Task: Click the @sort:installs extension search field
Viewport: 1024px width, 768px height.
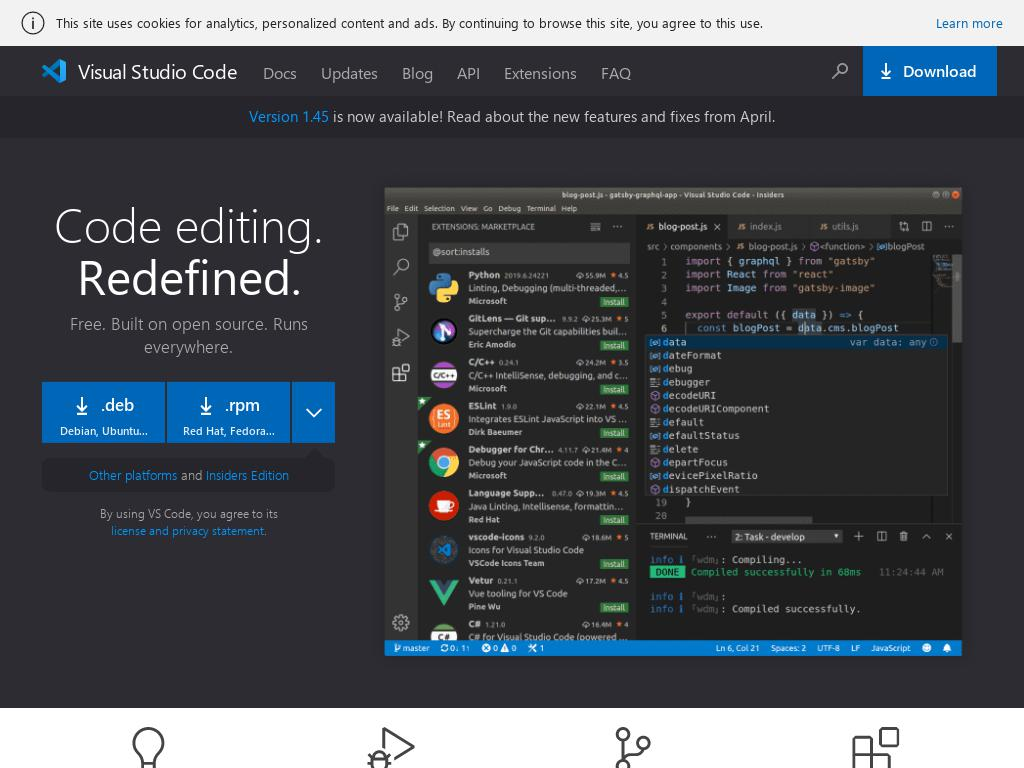Action: click(529, 251)
